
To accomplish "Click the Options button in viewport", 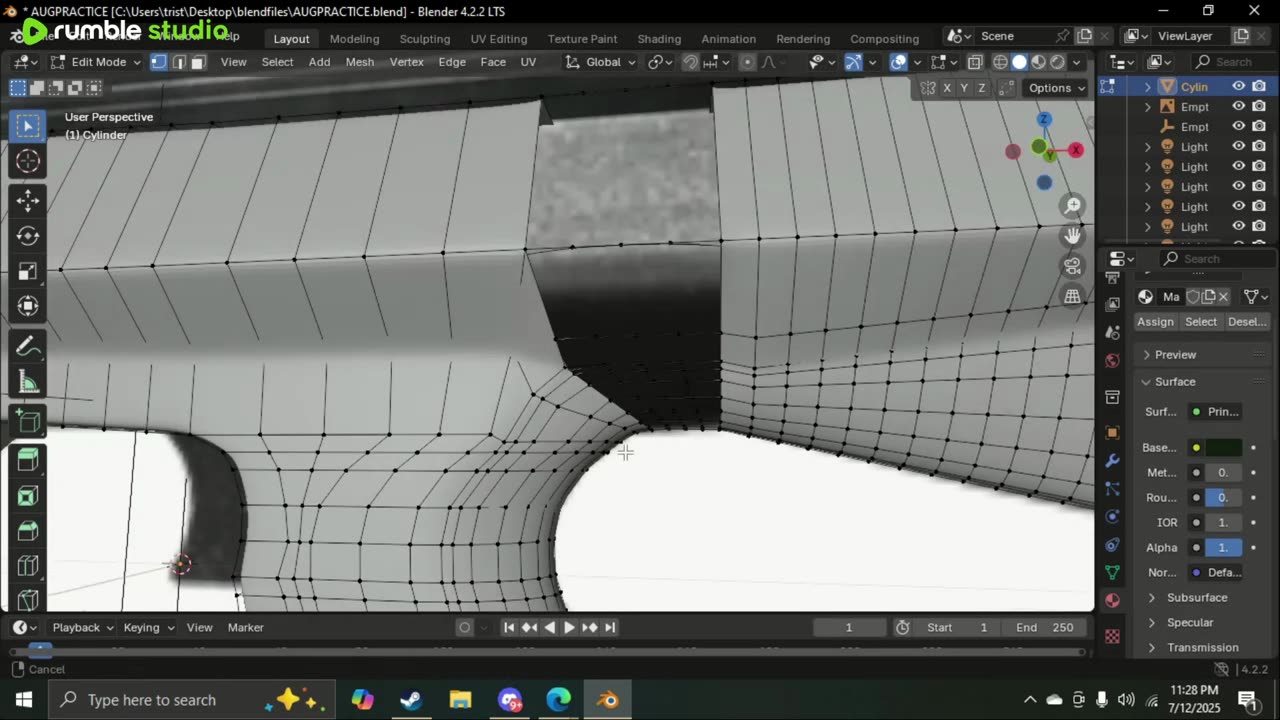I will pyautogui.click(x=1057, y=88).
